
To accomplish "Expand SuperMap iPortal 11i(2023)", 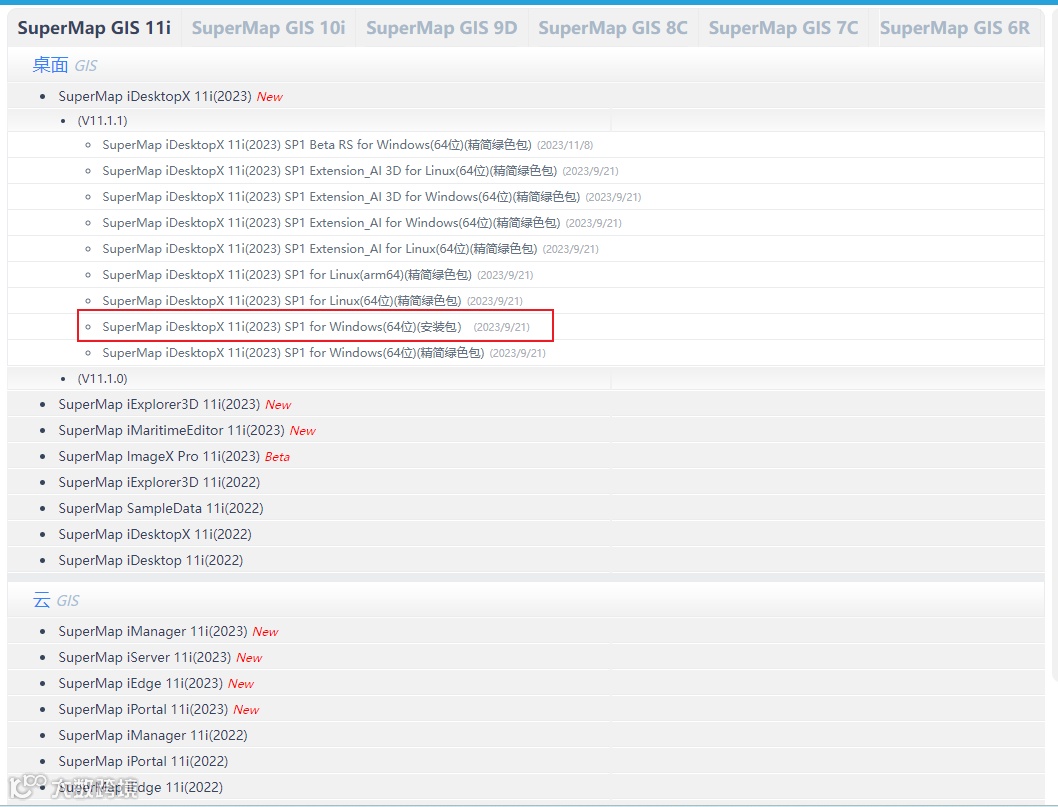I will [x=143, y=709].
